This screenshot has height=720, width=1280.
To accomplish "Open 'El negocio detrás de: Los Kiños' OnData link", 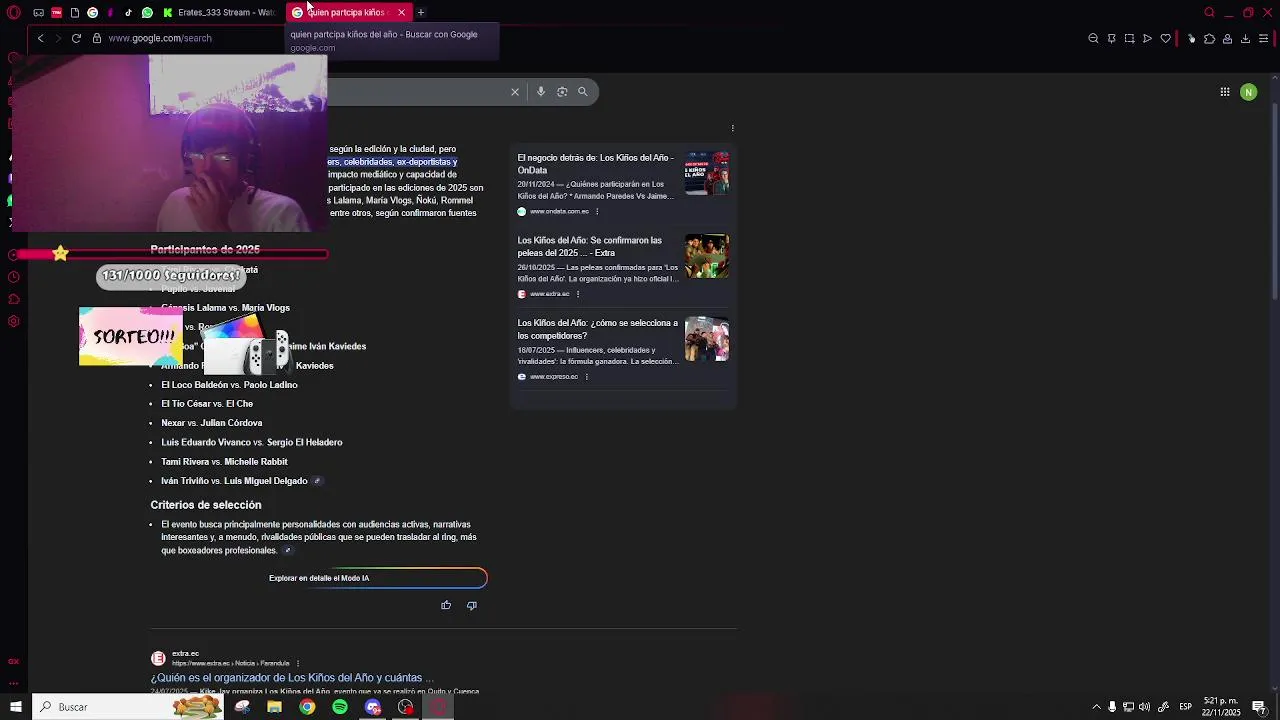I will point(595,164).
